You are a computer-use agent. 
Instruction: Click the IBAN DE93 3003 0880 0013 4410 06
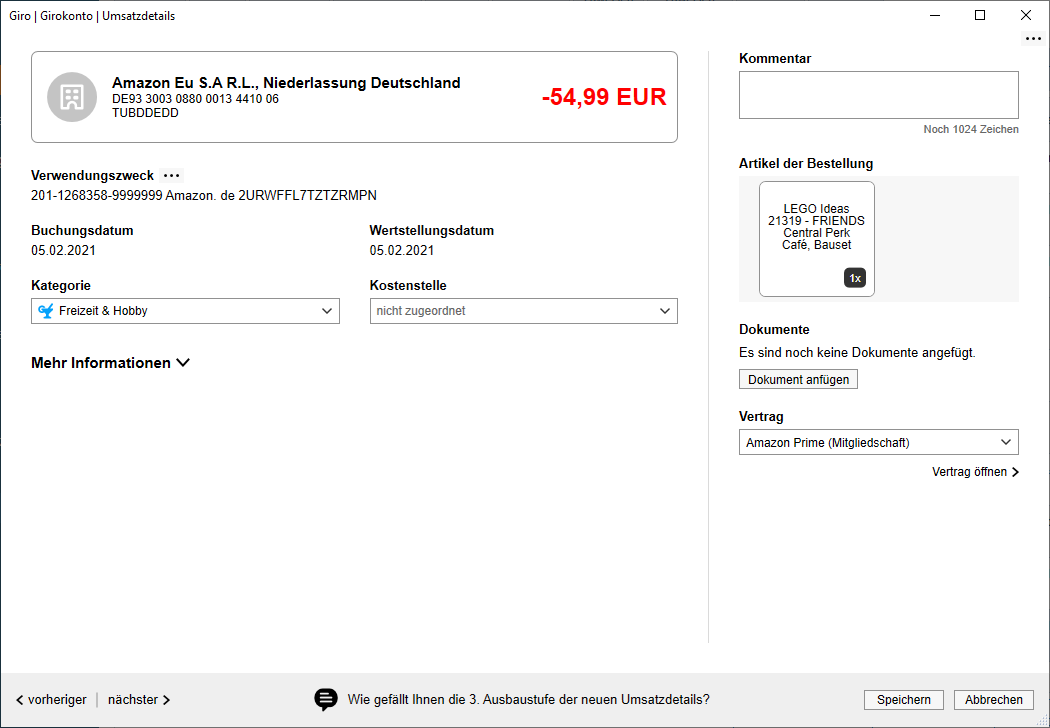(x=195, y=98)
